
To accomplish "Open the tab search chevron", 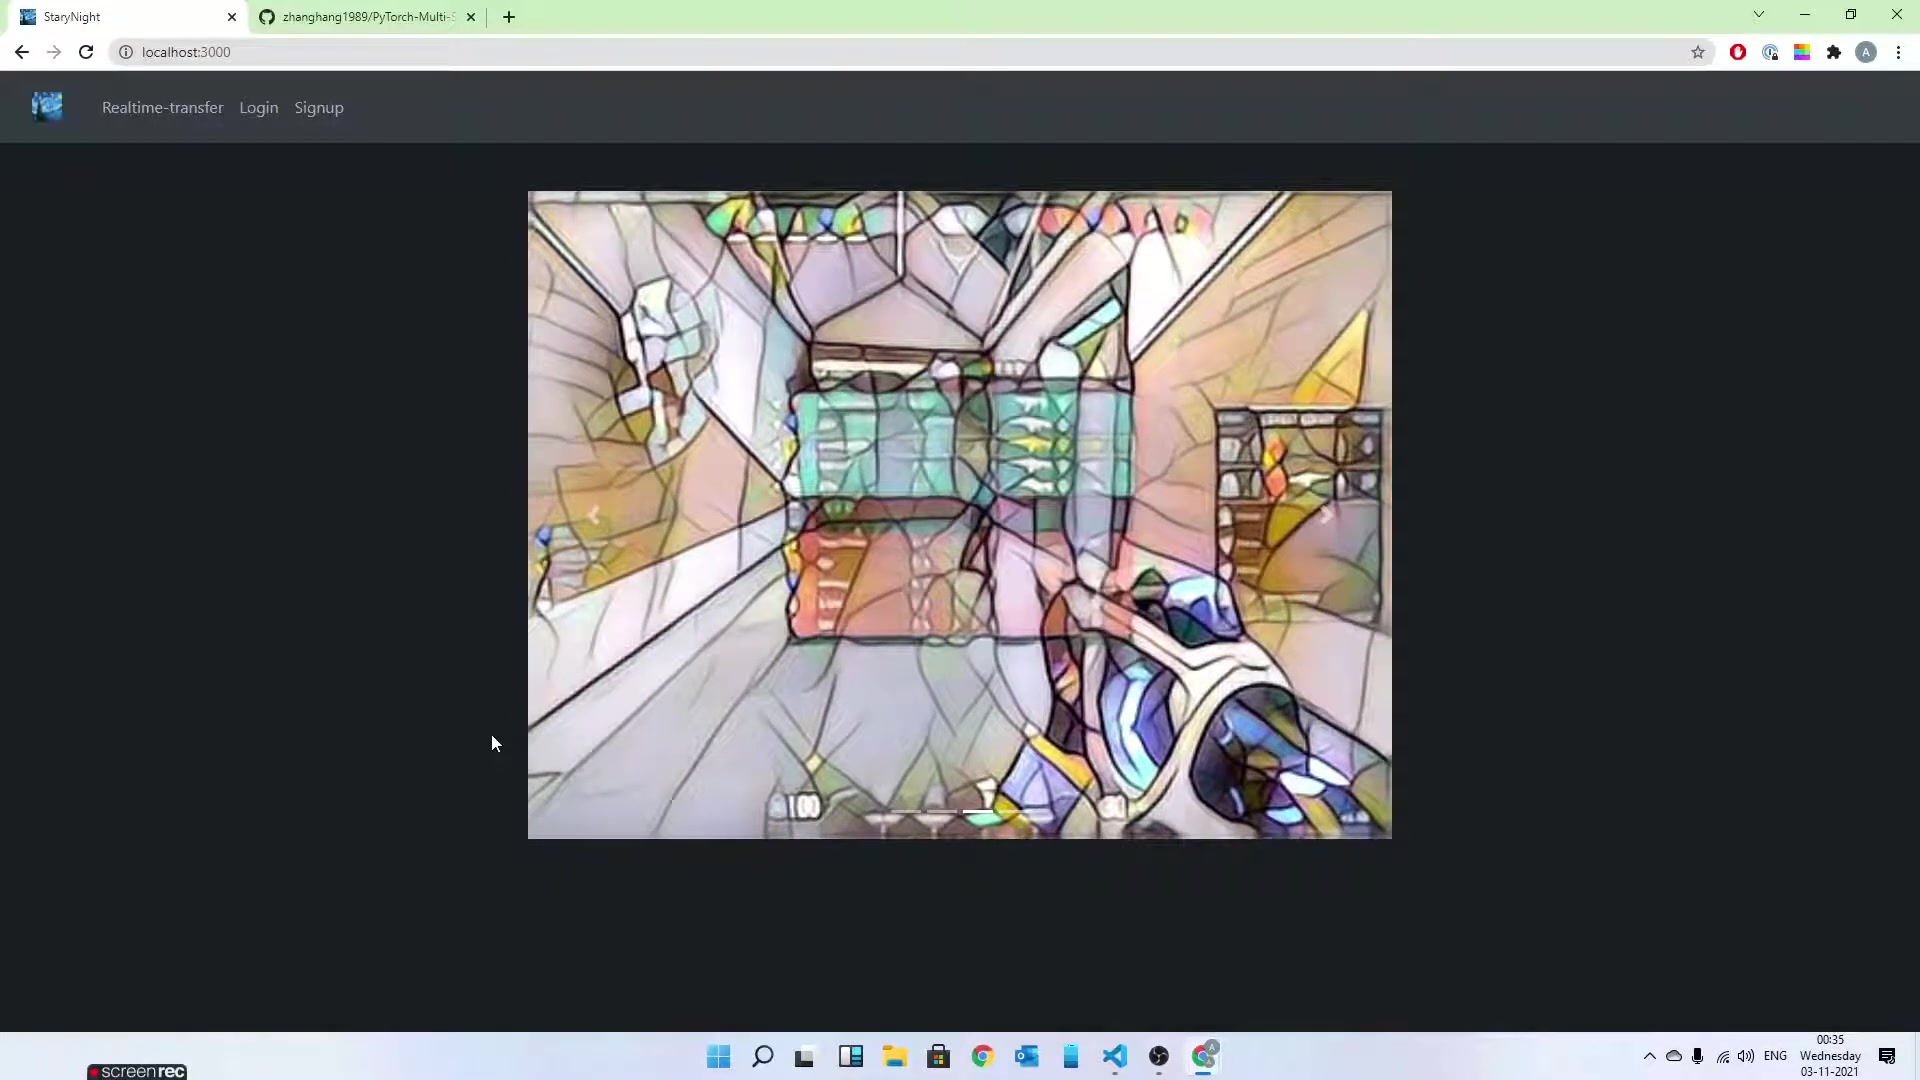I will (x=1759, y=15).
